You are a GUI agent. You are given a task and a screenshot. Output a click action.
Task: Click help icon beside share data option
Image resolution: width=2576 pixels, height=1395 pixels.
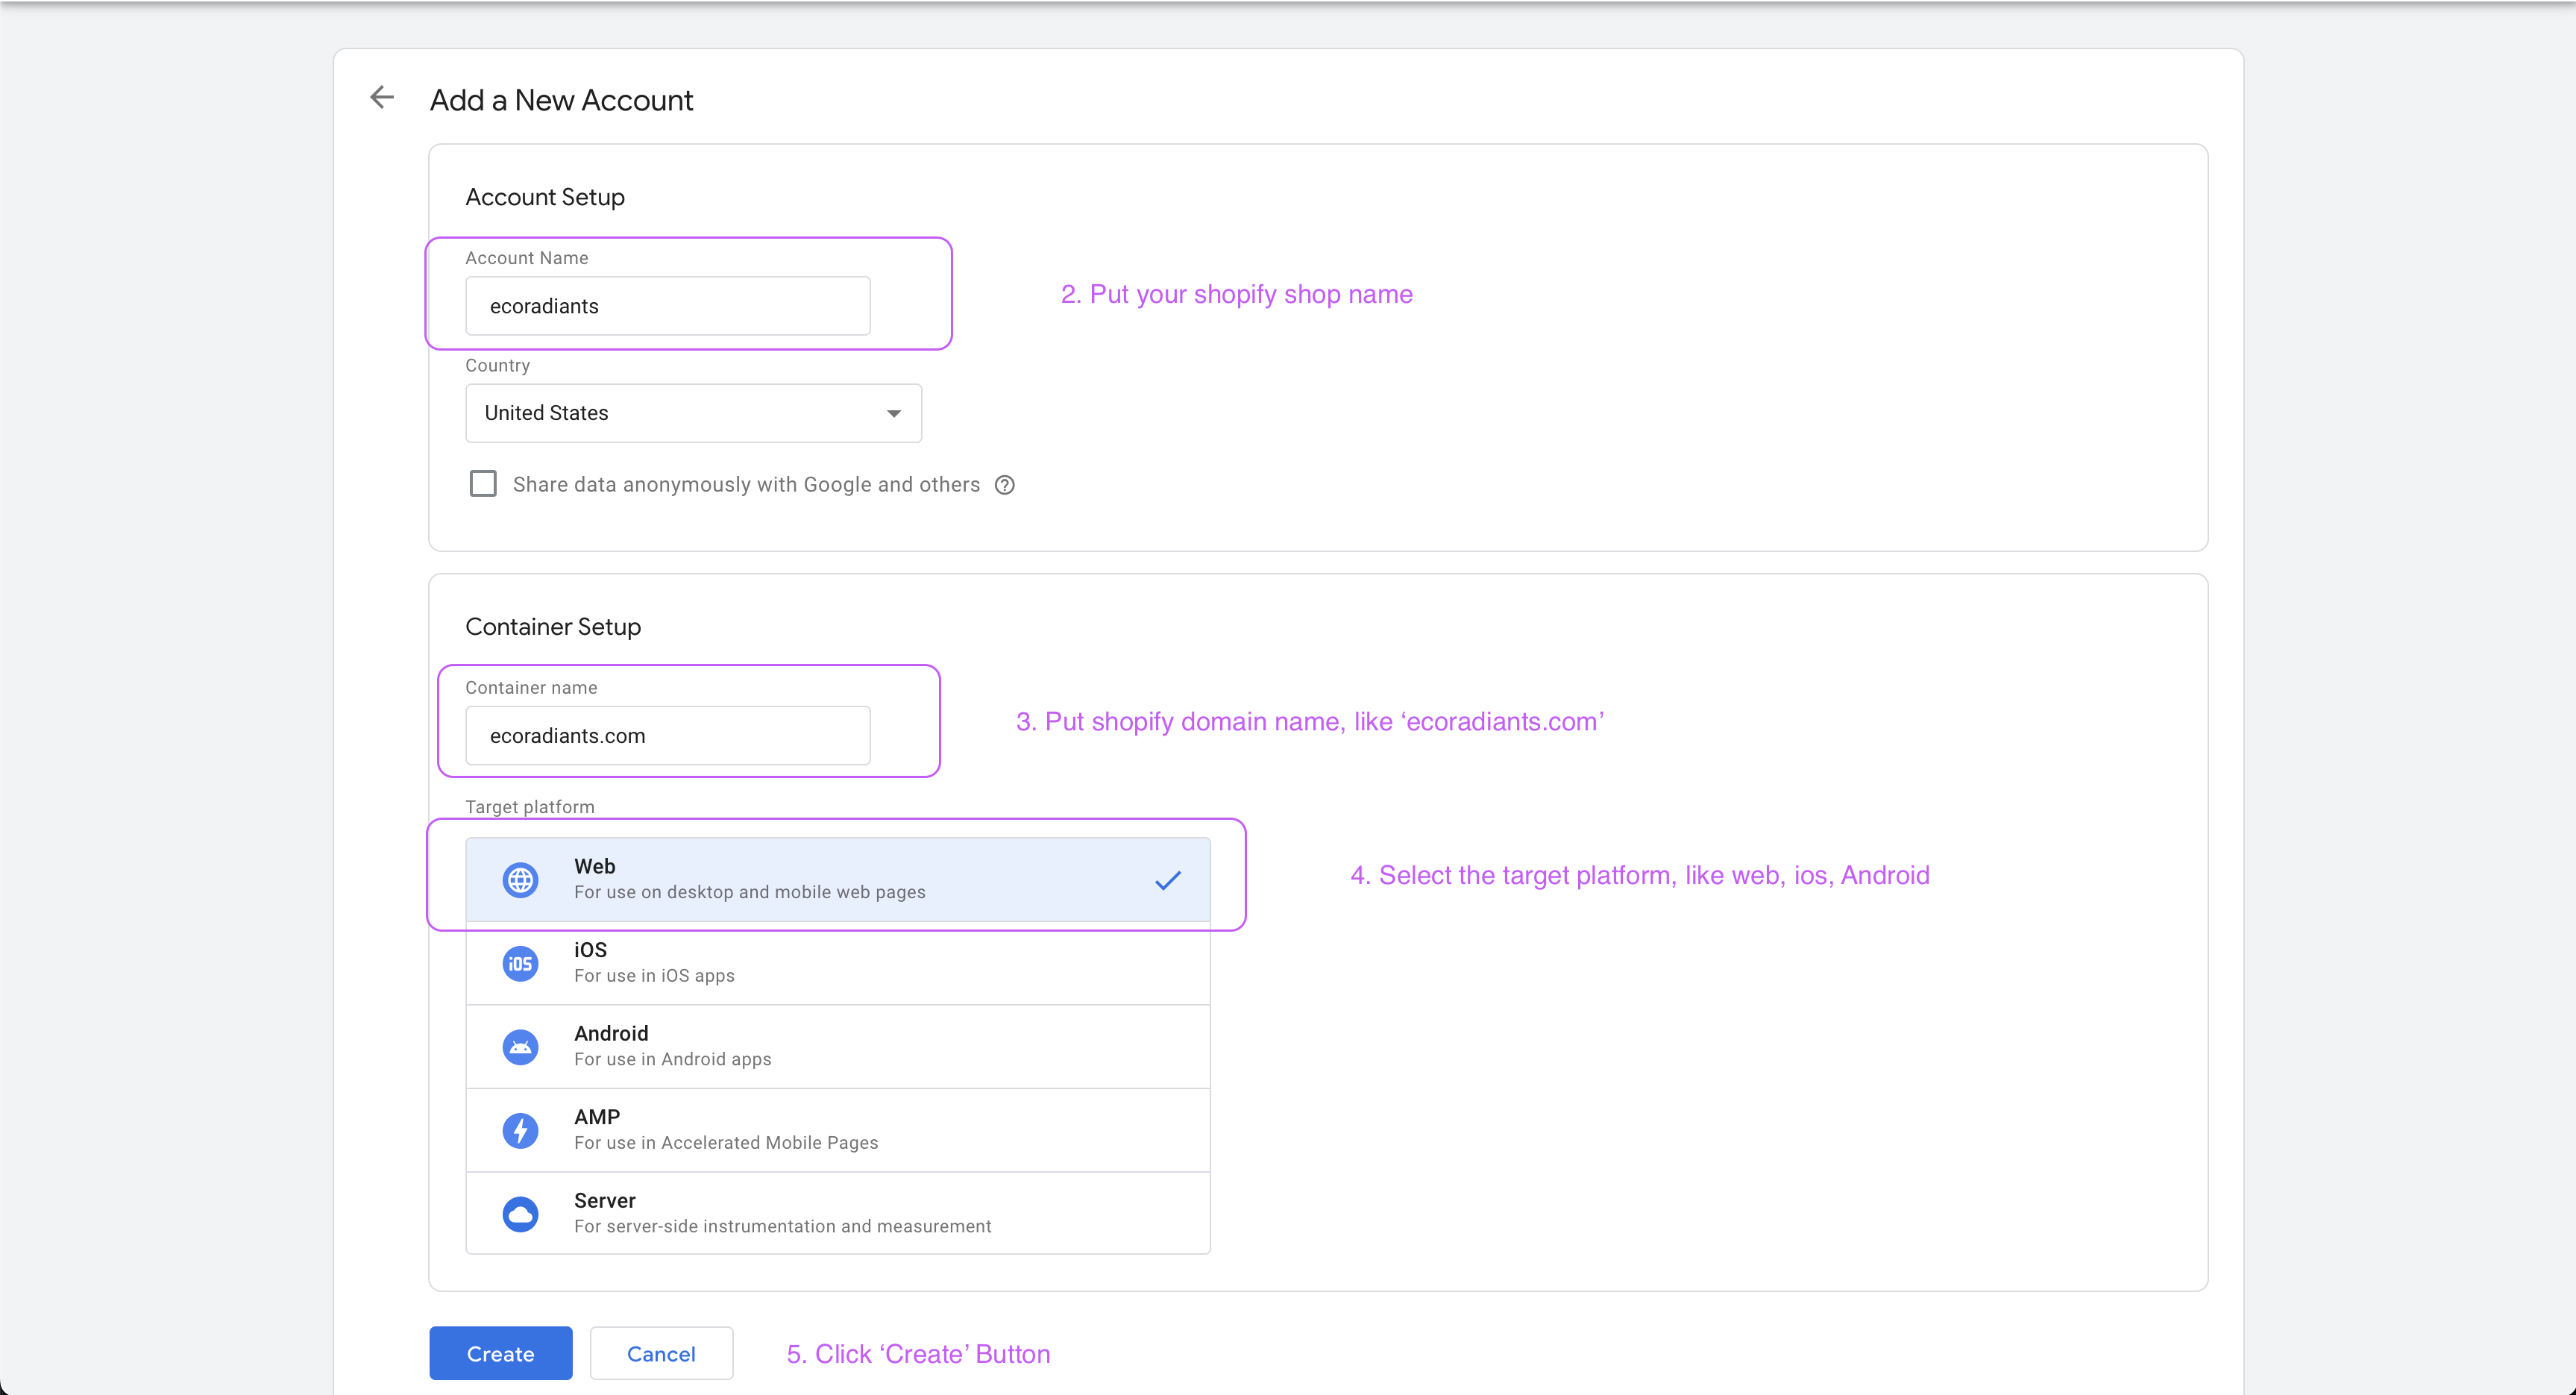click(1005, 485)
